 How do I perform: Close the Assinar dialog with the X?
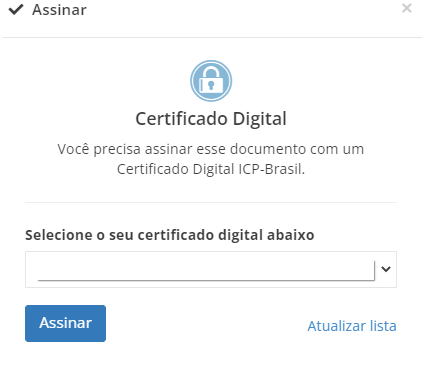(x=407, y=8)
